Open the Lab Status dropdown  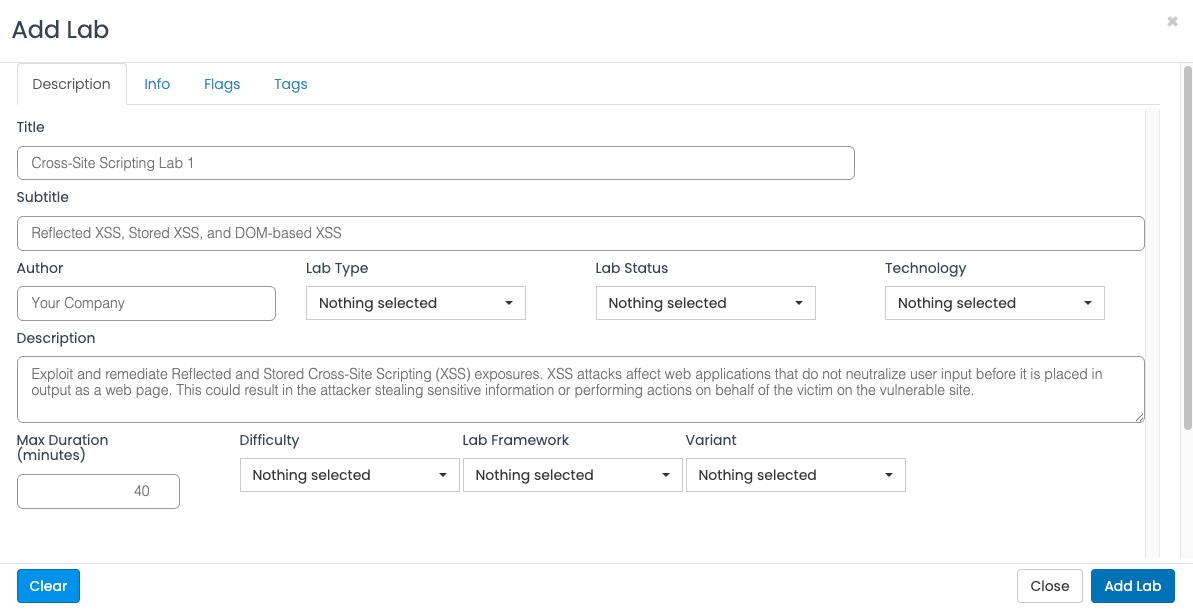pyautogui.click(x=705, y=303)
